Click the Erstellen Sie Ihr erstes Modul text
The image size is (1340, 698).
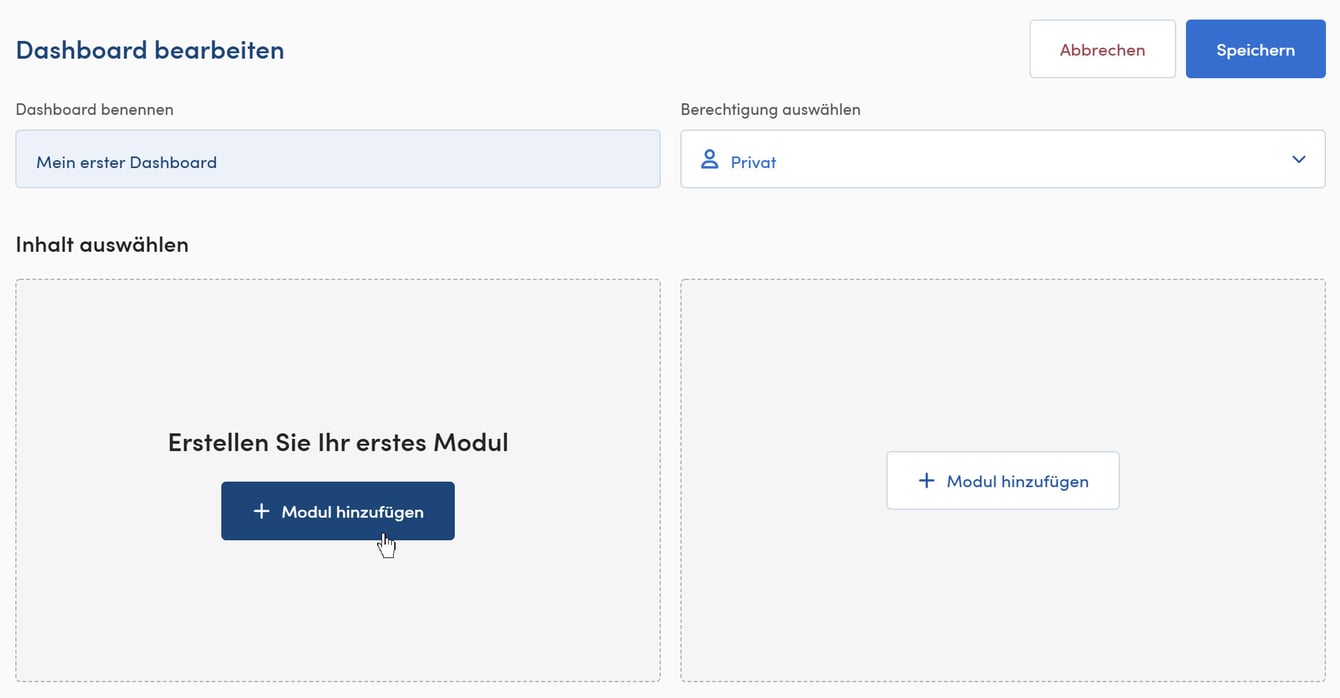pos(337,441)
